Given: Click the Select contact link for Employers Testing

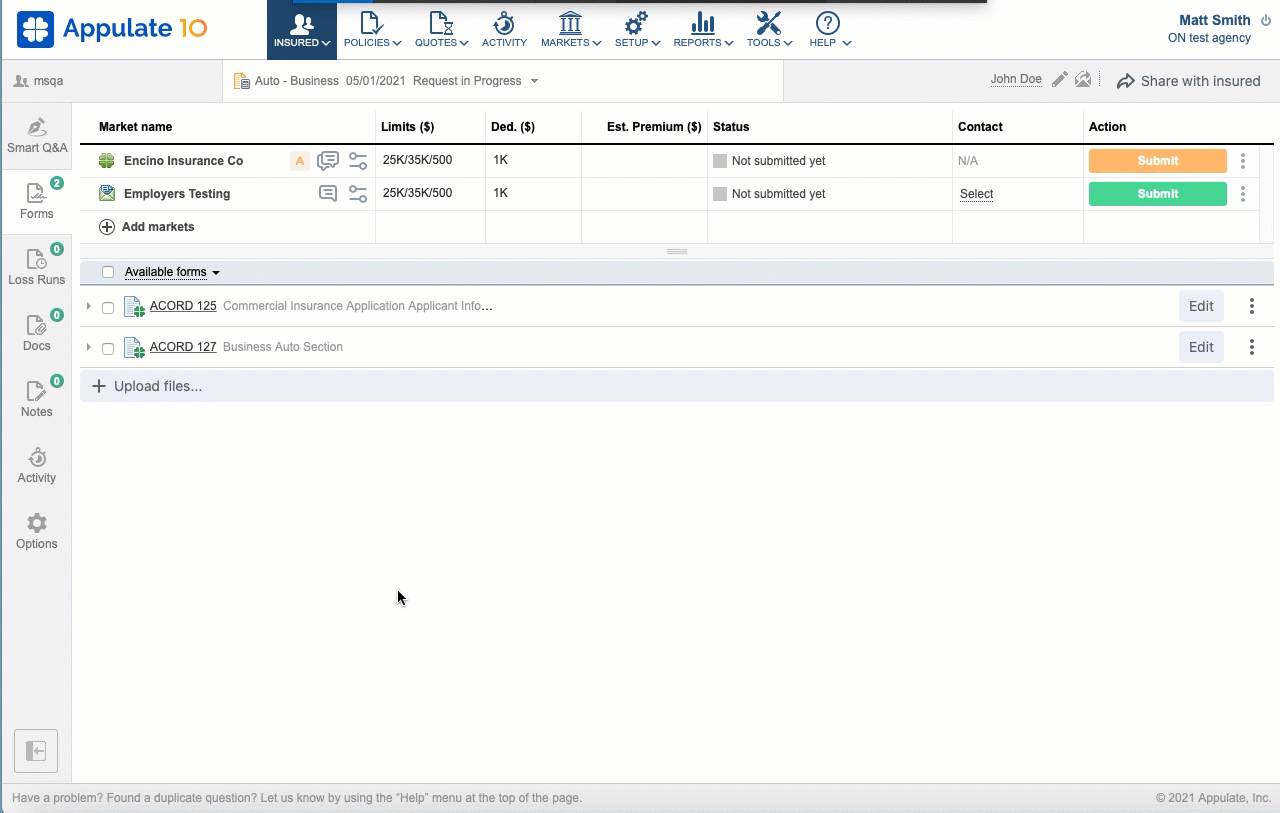Looking at the screenshot, I should [977, 194].
